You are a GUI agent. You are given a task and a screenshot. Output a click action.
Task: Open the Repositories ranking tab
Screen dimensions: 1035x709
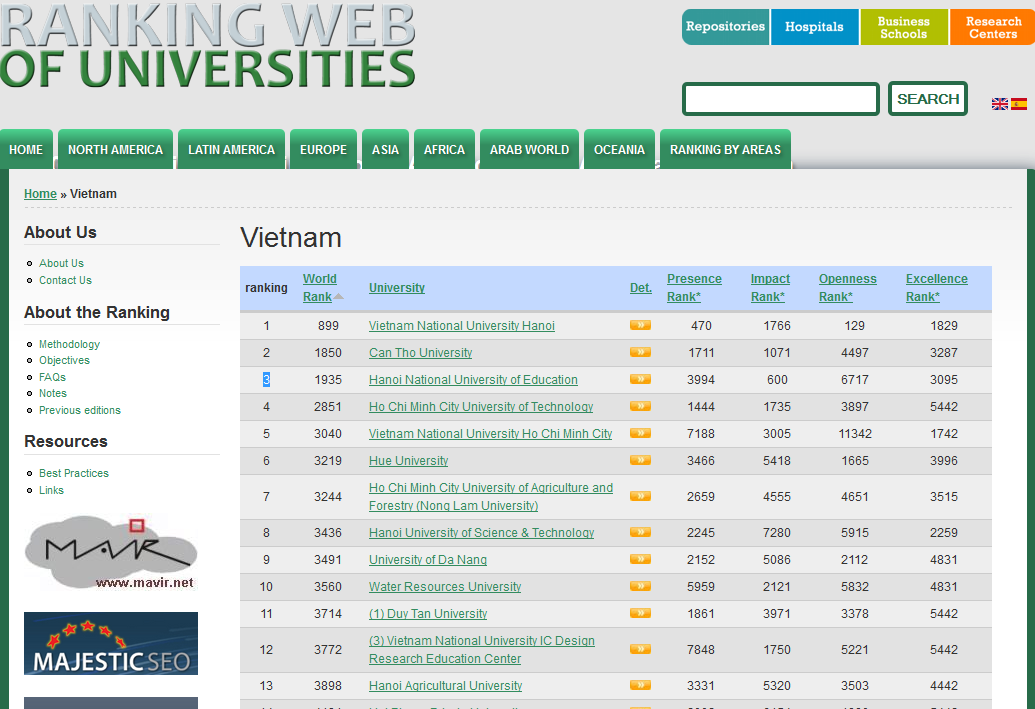tap(725, 27)
